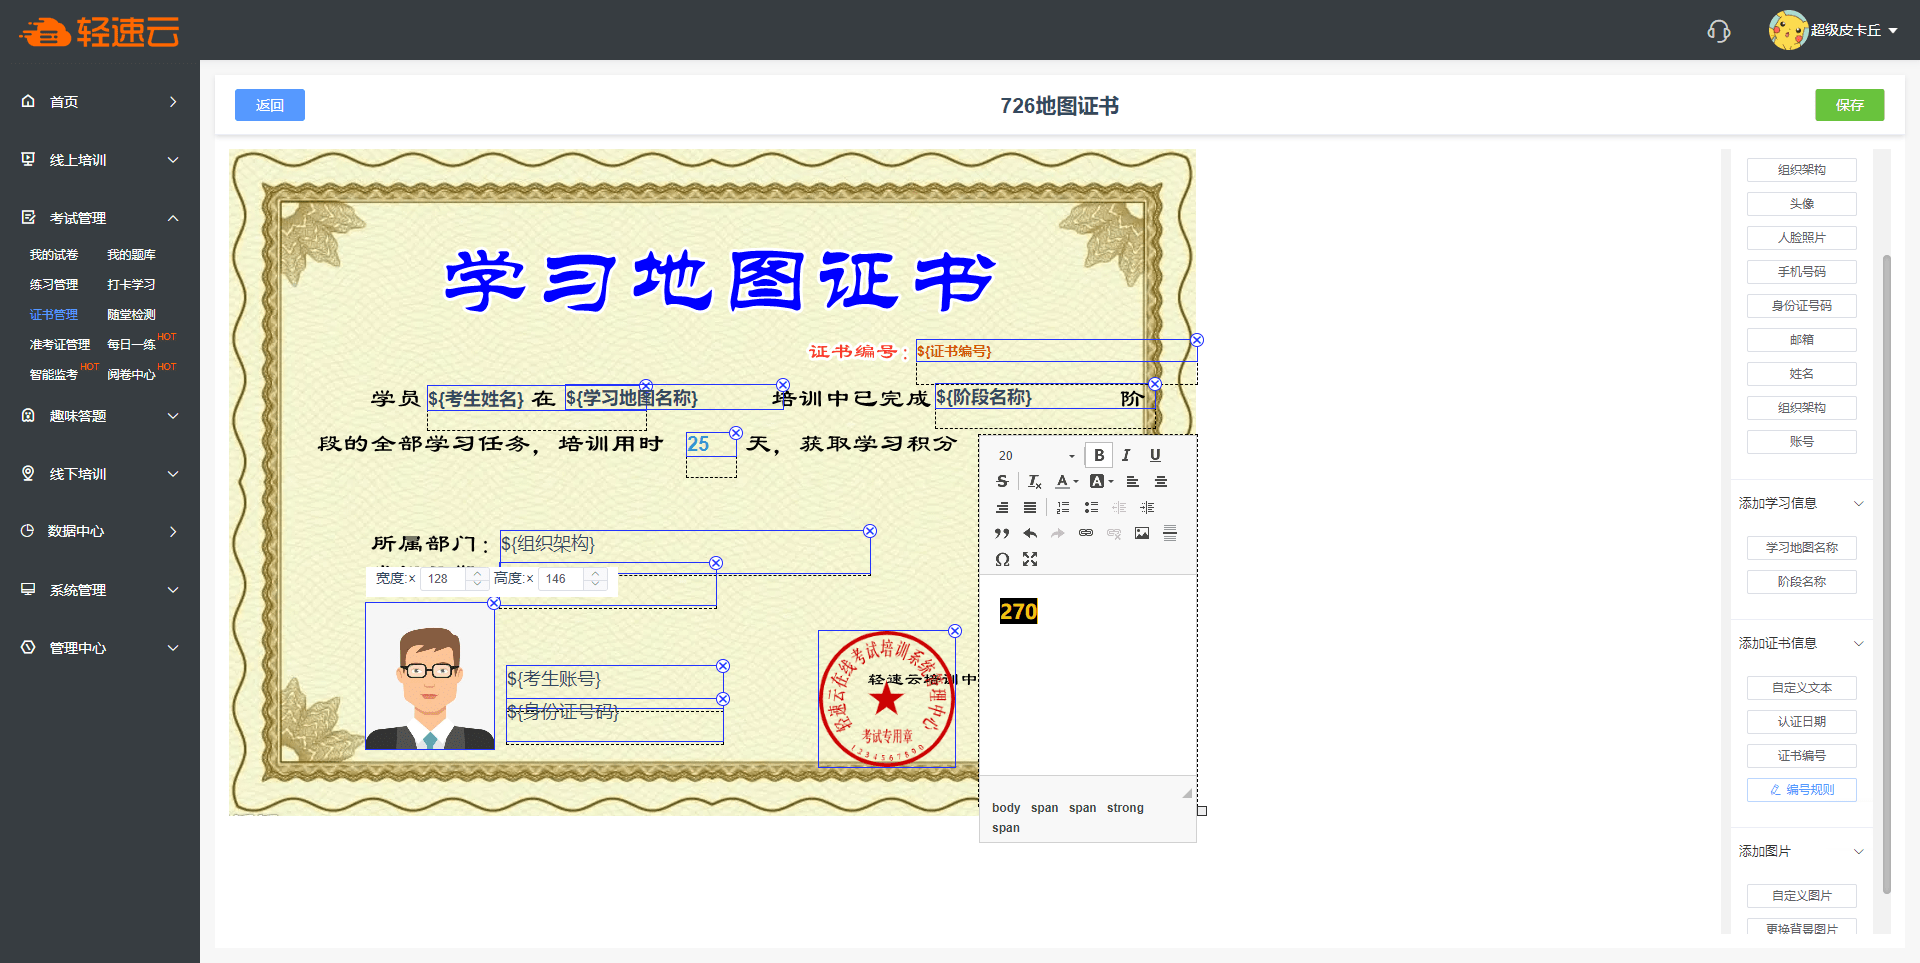Toggle underline formatting in the editor toolbar
The height and width of the screenshot is (963, 1920).
coord(1155,455)
